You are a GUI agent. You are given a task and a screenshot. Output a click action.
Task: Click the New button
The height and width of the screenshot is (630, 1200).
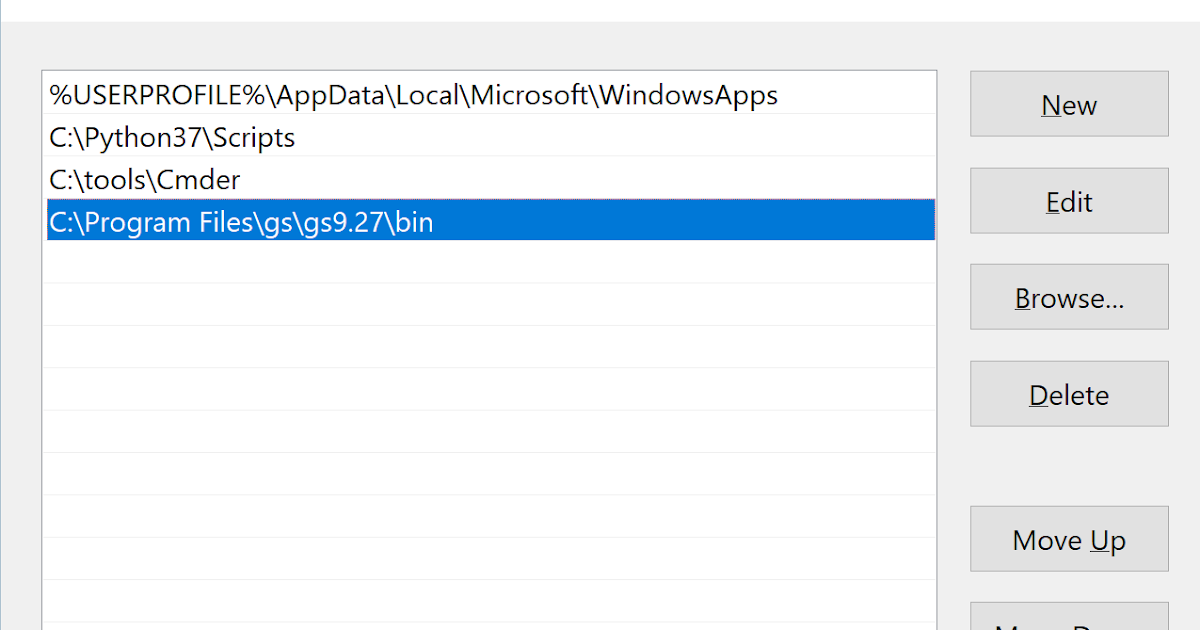[1068, 104]
